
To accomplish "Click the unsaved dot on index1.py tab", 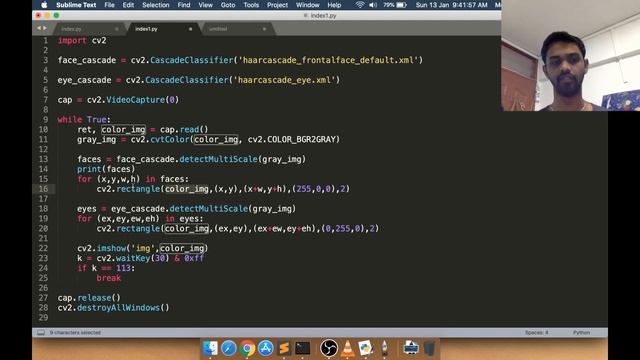I will pyautogui.click(x=191, y=29).
